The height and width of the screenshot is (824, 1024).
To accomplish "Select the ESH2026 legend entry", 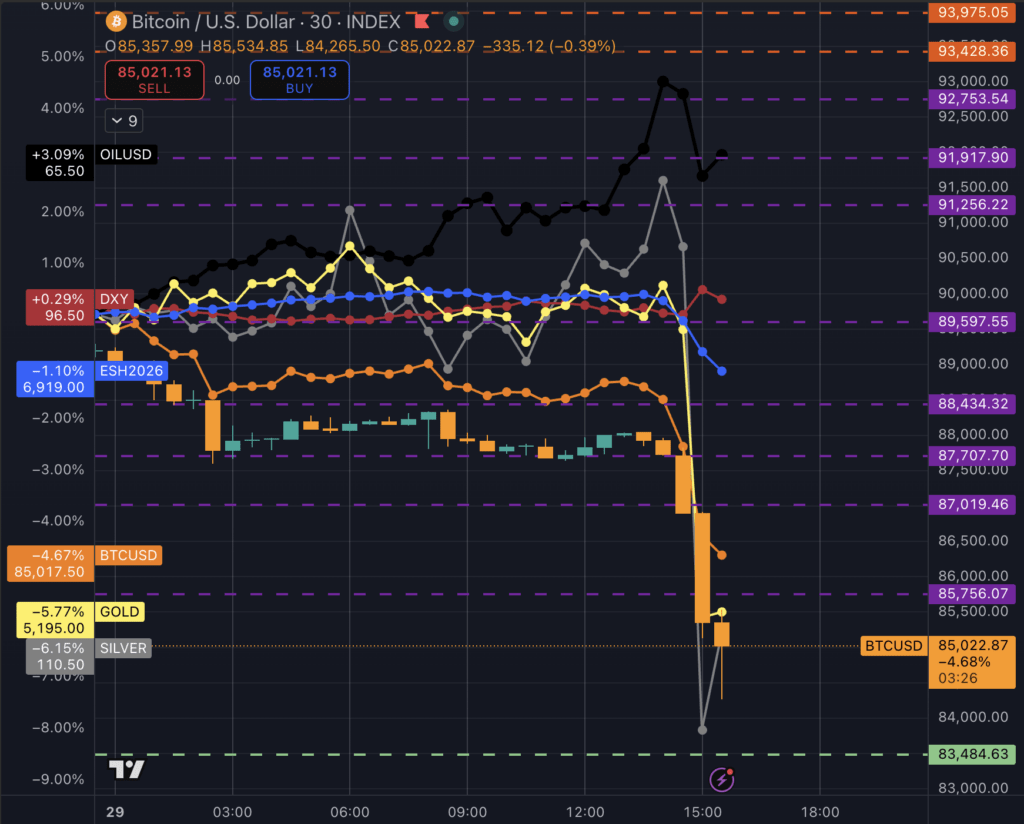I will coord(131,371).
